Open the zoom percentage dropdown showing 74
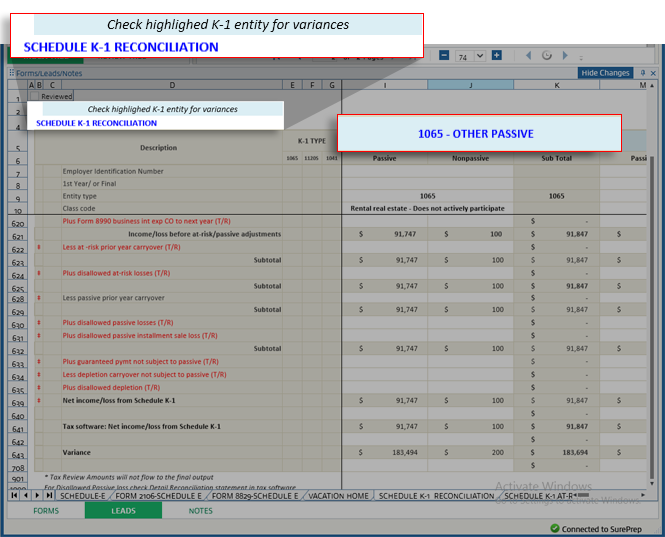The width and height of the screenshot is (665, 537). coord(478,56)
